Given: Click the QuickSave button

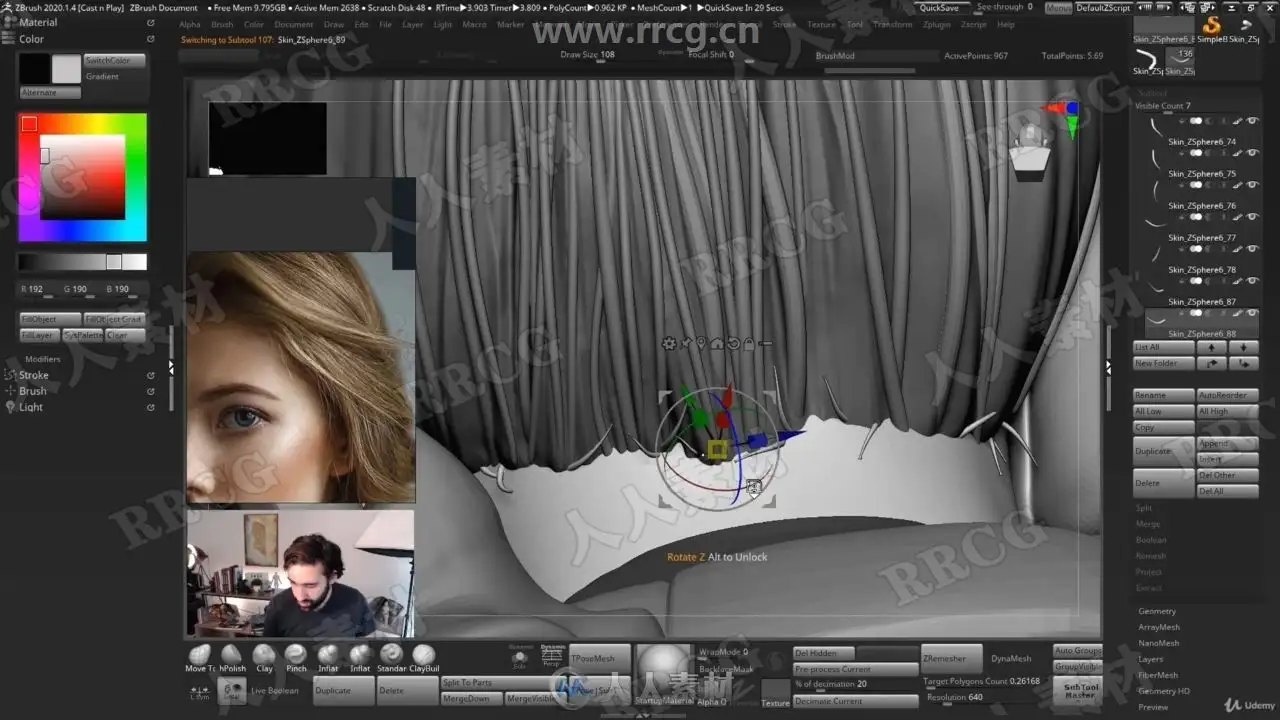Looking at the screenshot, I should [940, 8].
